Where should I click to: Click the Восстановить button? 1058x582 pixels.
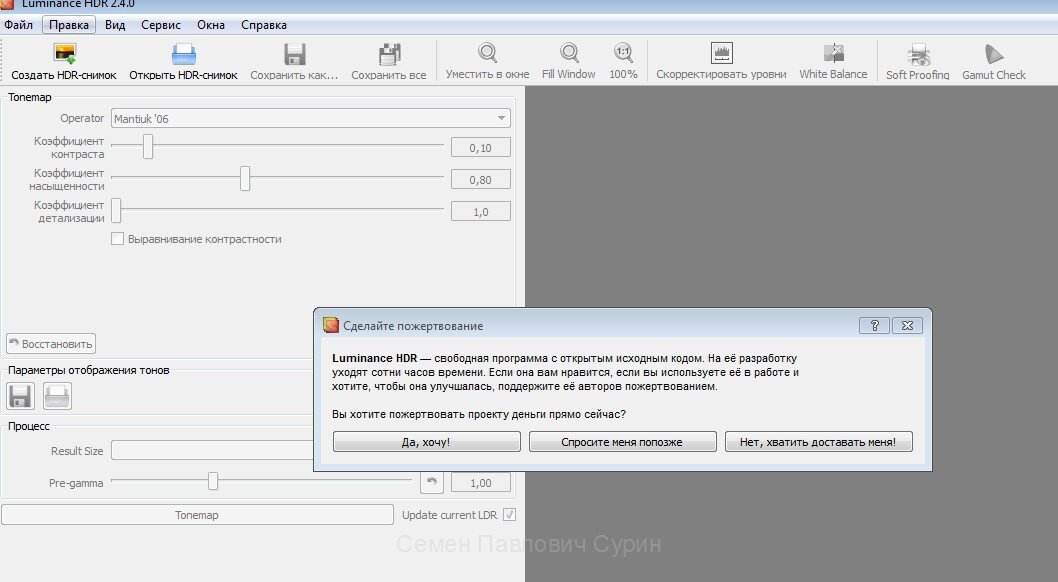[51, 344]
